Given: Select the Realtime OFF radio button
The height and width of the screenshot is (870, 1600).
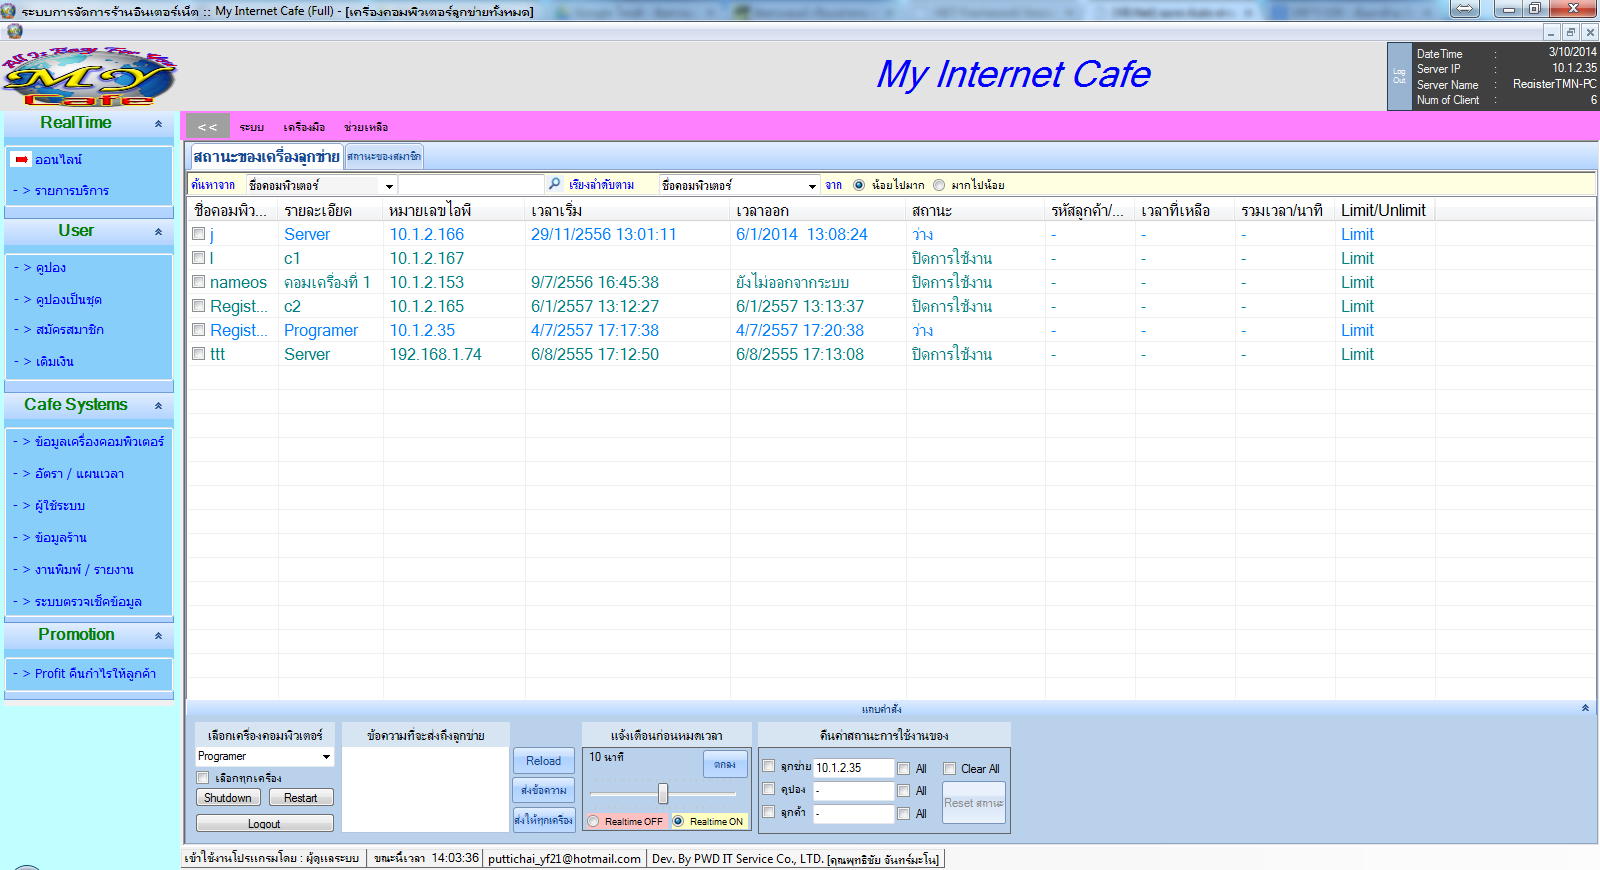Looking at the screenshot, I should (594, 821).
